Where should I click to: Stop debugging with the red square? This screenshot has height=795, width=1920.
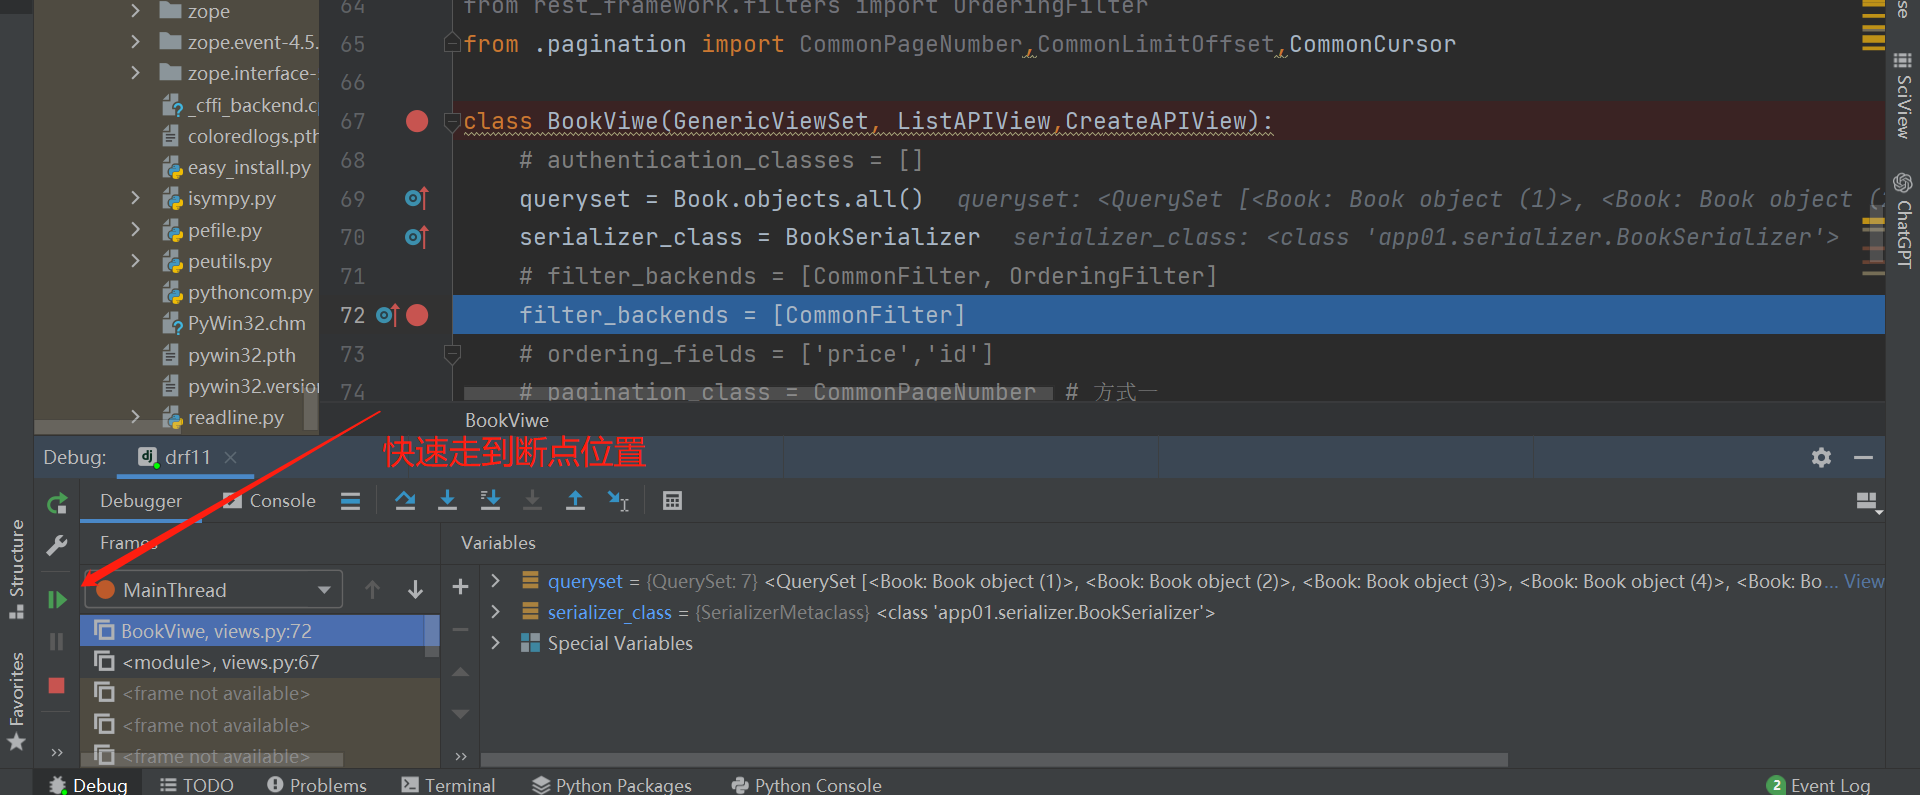tap(57, 686)
